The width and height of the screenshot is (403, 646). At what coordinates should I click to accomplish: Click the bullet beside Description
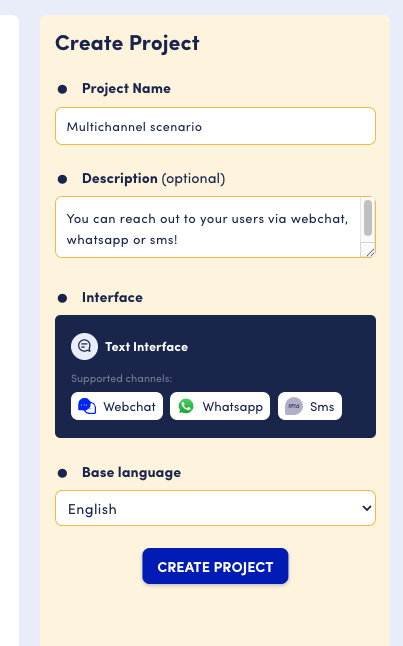[x=62, y=179]
